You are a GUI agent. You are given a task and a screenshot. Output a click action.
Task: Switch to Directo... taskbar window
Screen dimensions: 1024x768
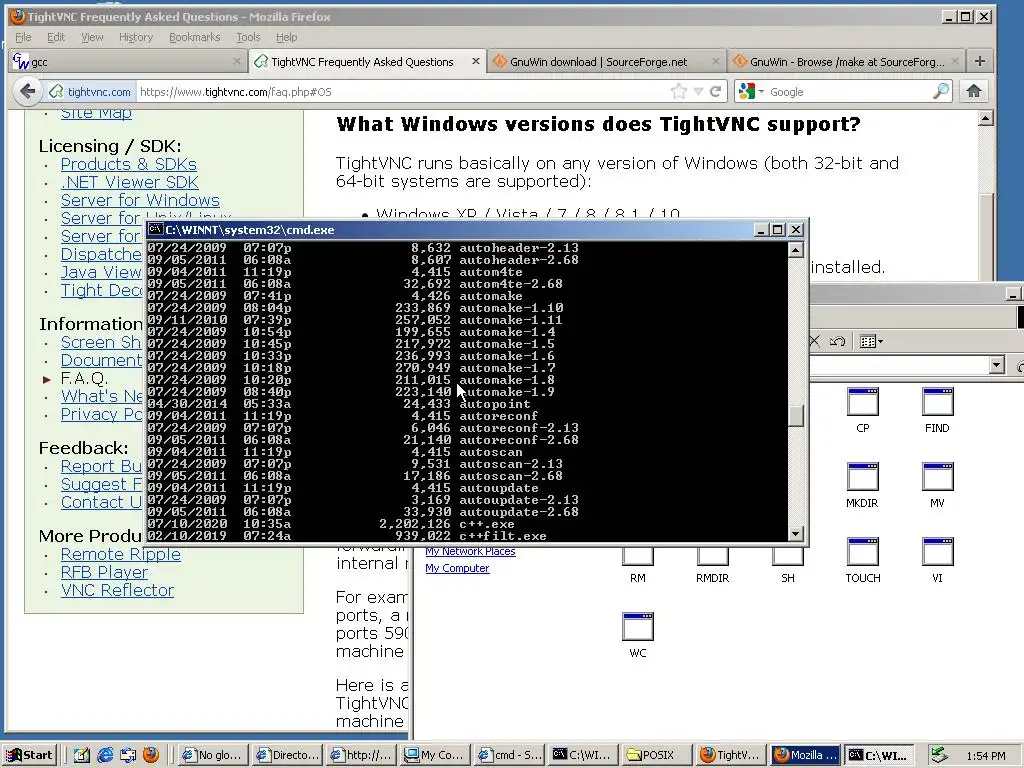pyautogui.click(x=289, y=755)
